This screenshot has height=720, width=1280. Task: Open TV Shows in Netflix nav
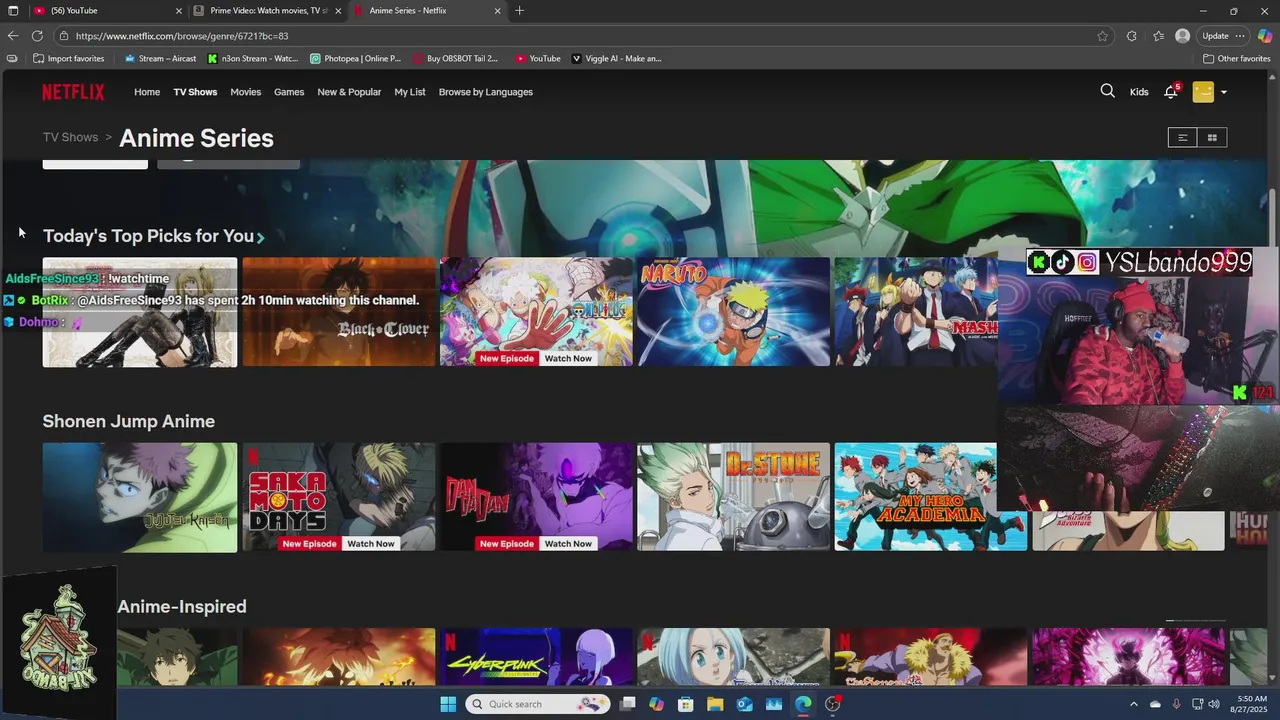click(x=195, y=92)
